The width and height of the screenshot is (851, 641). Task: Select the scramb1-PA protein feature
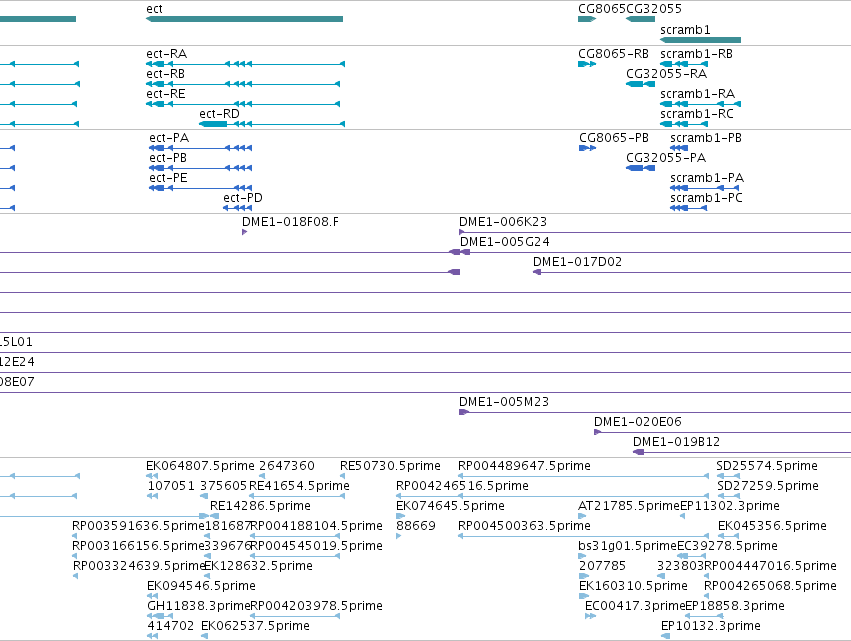tap(704, 188)
